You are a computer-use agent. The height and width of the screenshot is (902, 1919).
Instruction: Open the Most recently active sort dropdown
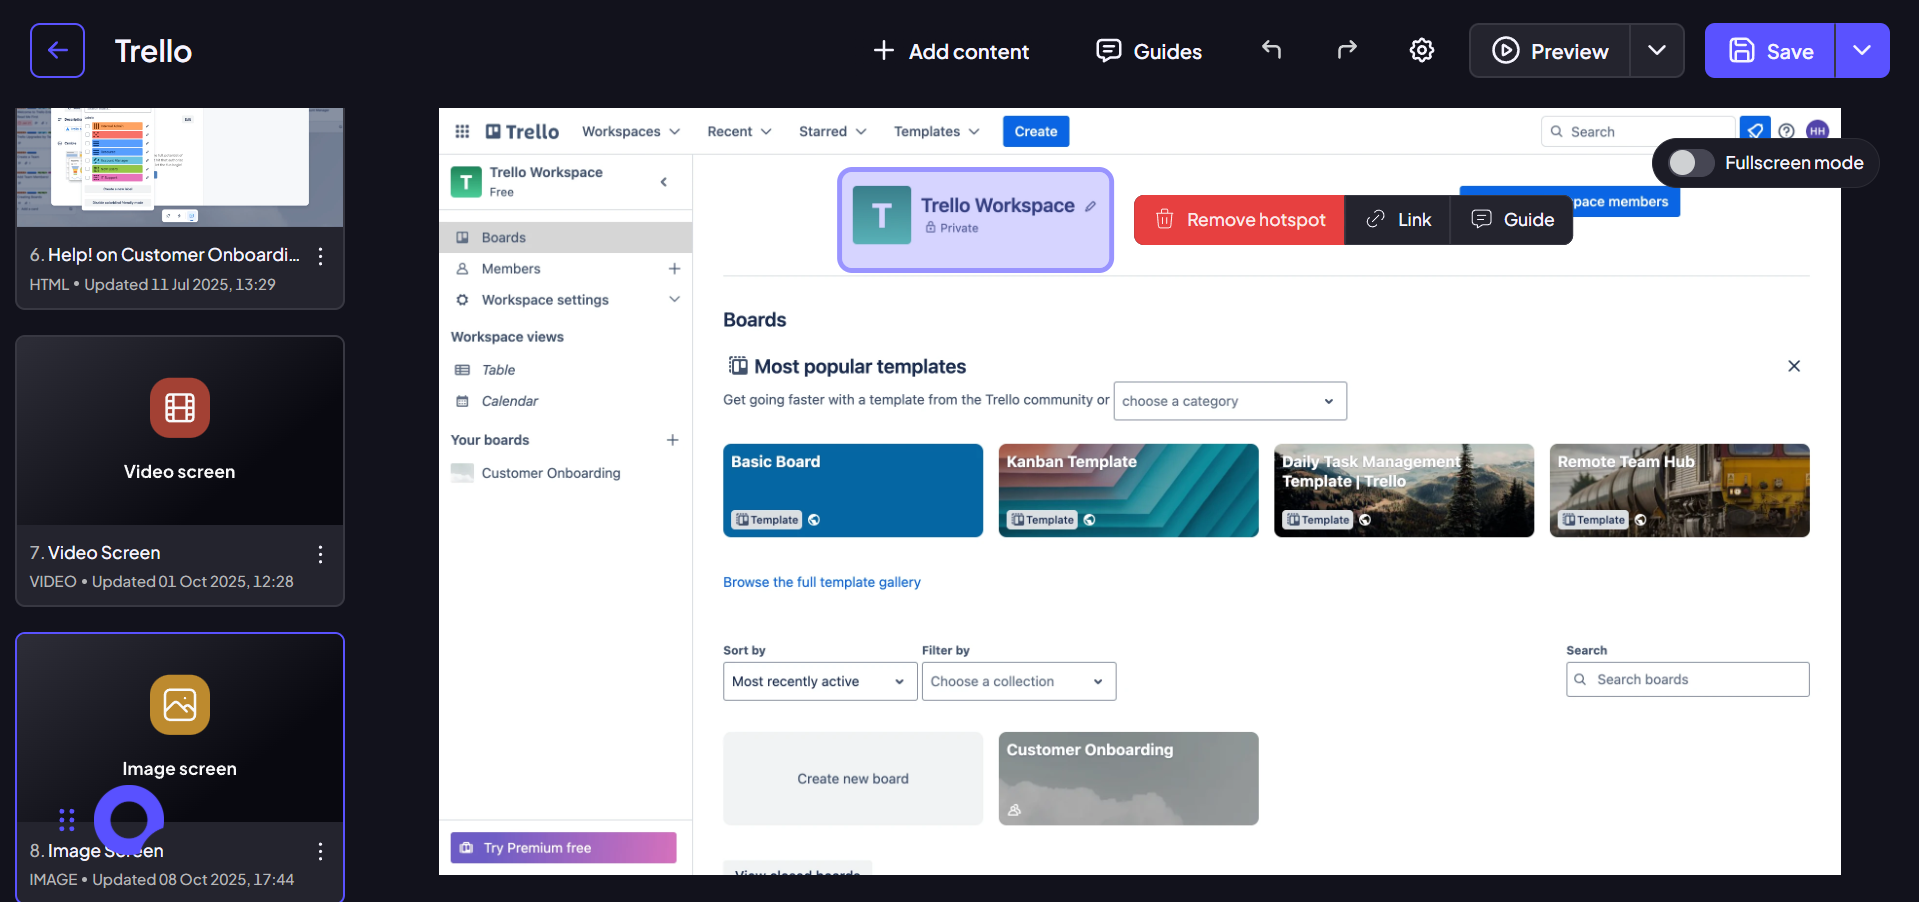point(820,682)
